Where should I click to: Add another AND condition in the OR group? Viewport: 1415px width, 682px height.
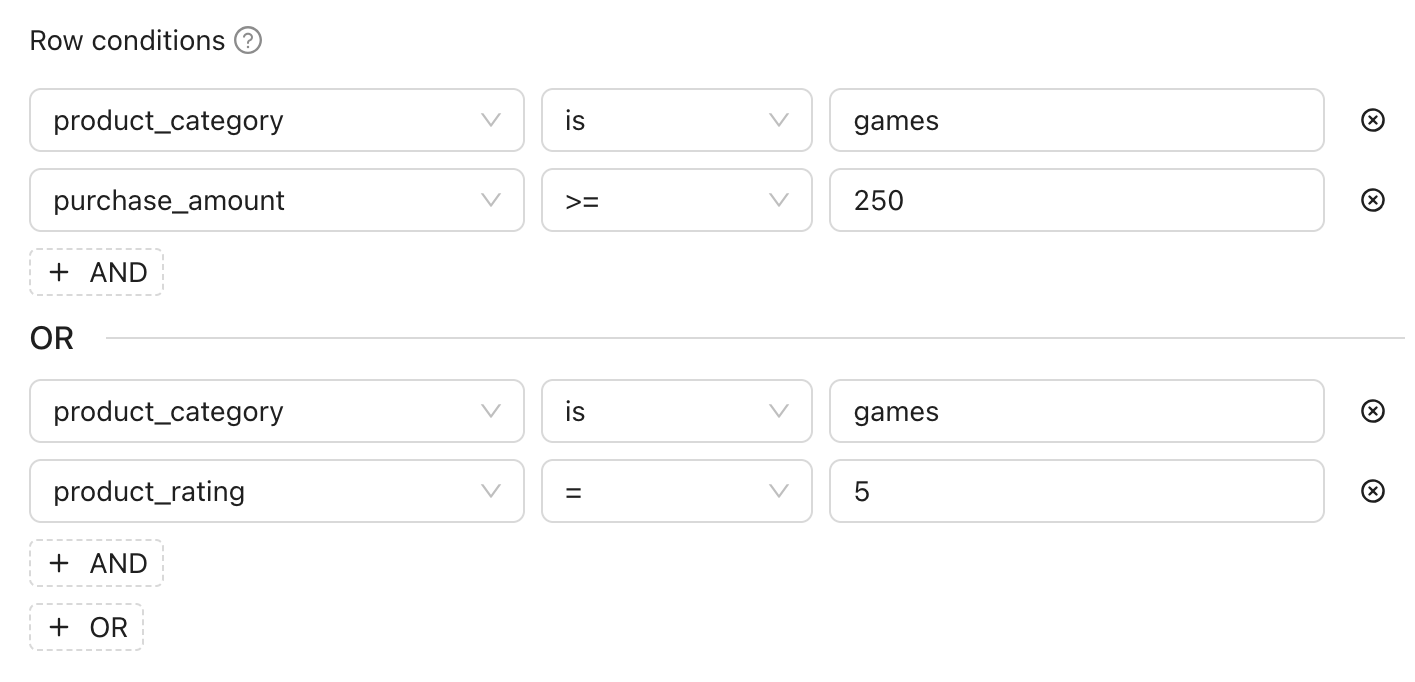point(96,562)
